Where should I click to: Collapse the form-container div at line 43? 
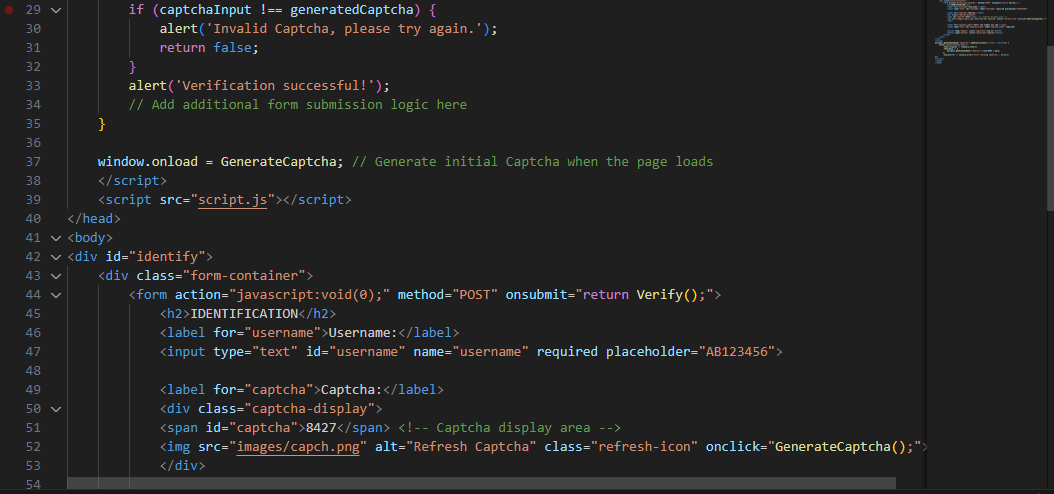coord(55,276)
